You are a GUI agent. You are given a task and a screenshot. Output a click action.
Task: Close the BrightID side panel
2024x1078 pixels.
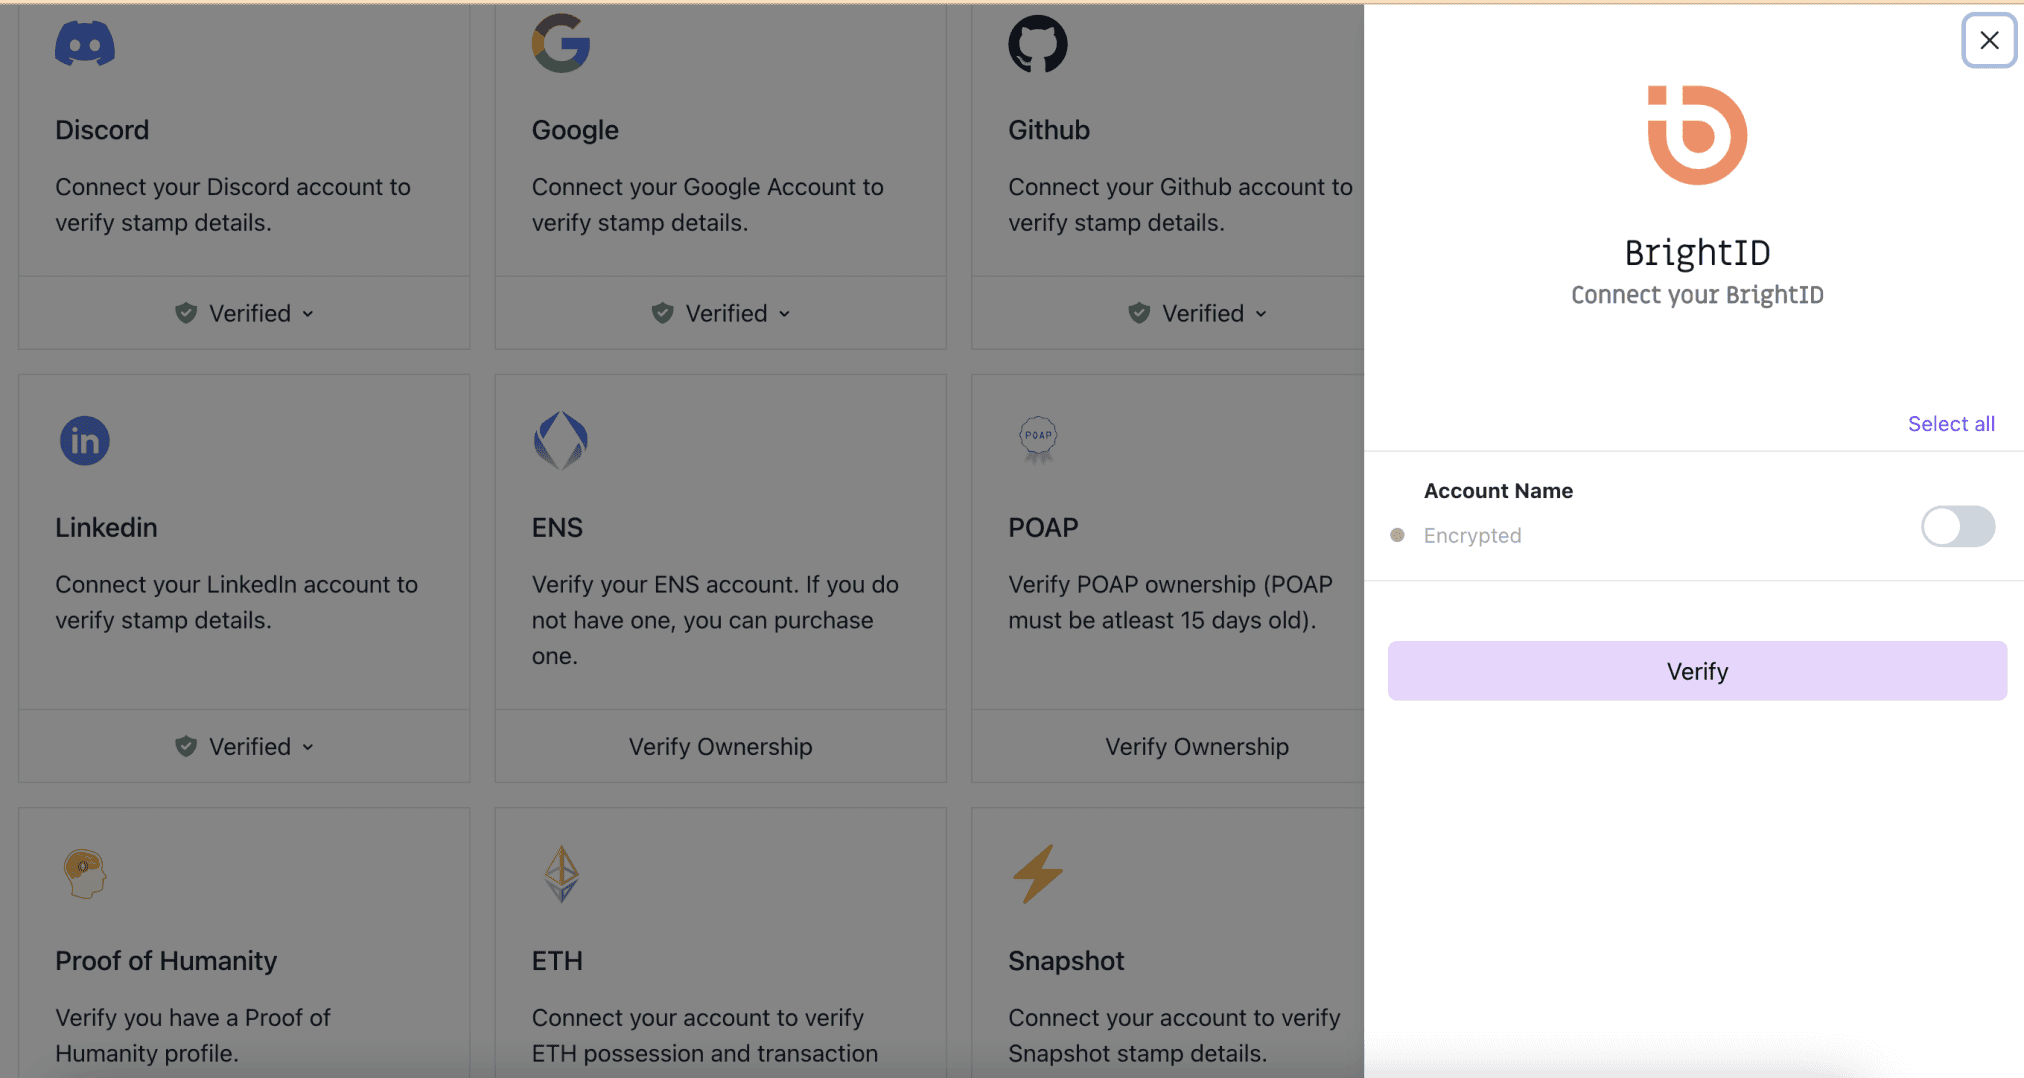(x=1989, y=40)
